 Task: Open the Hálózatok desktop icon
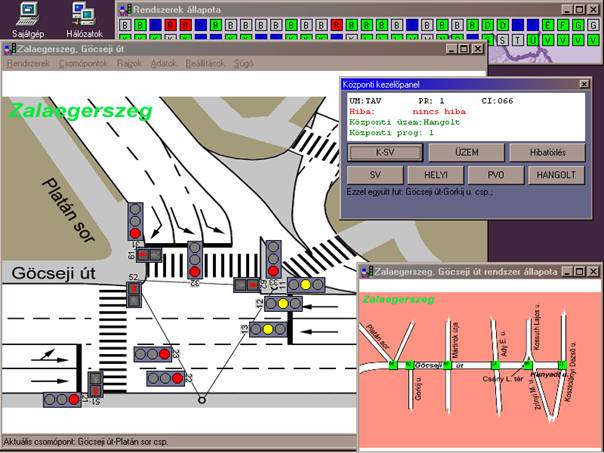(84, 14)
